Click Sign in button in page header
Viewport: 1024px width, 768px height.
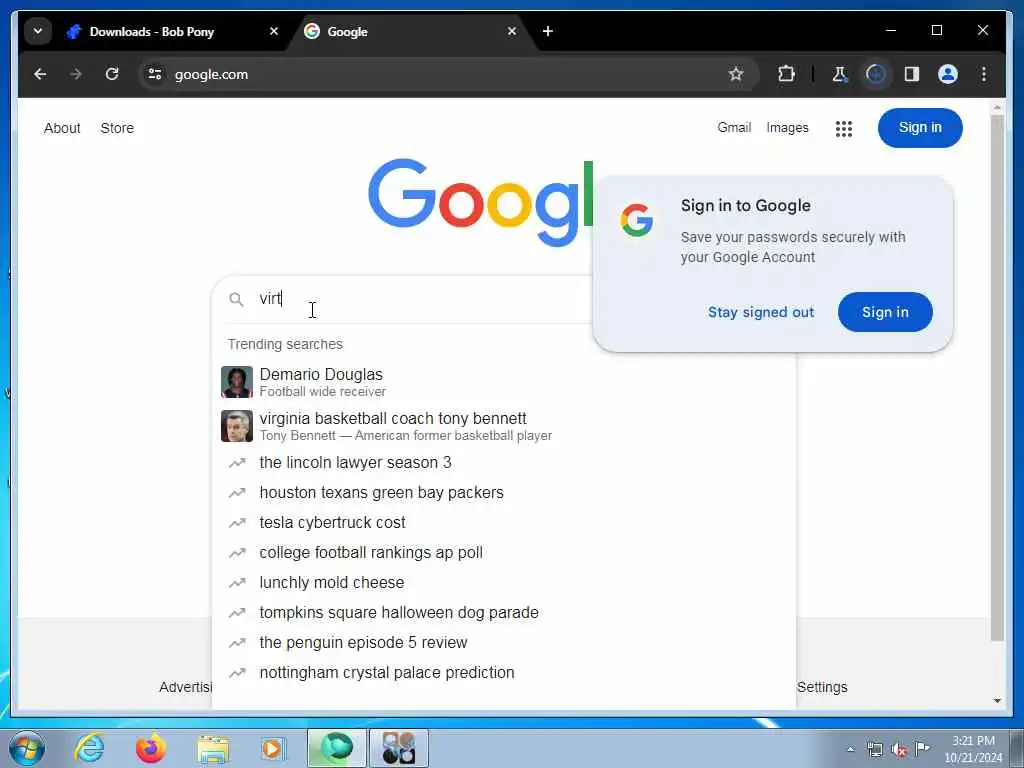click(920, 127)
